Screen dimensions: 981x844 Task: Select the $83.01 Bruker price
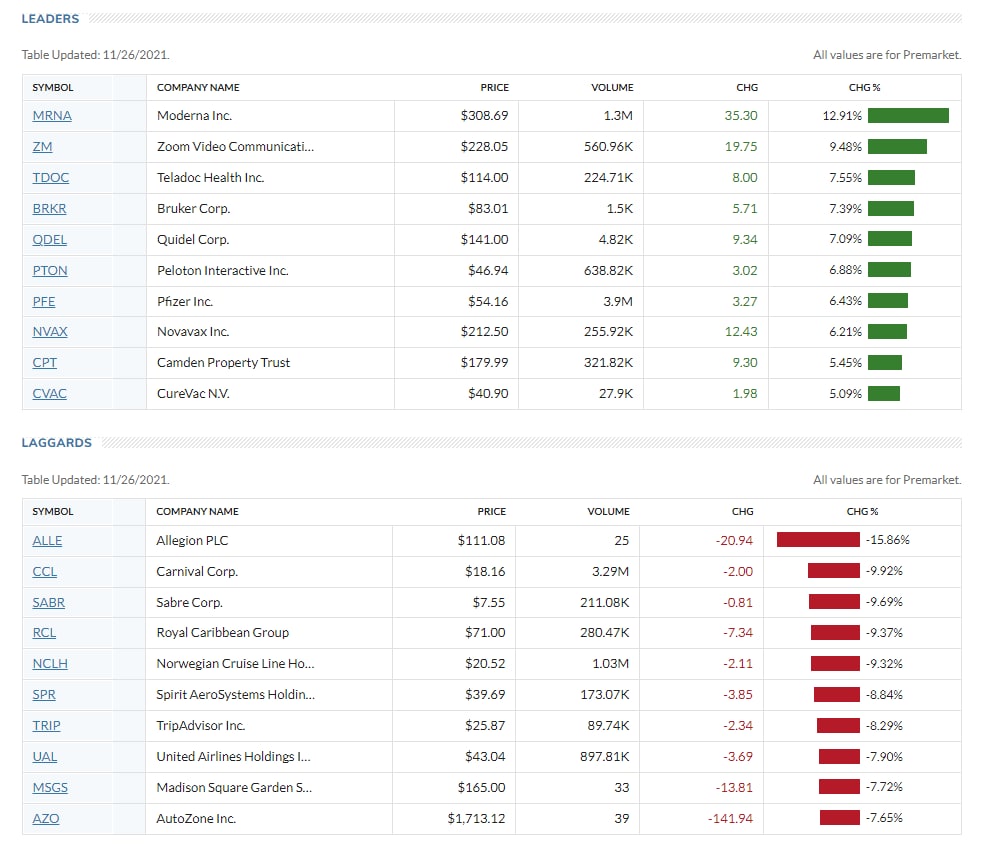488,208
